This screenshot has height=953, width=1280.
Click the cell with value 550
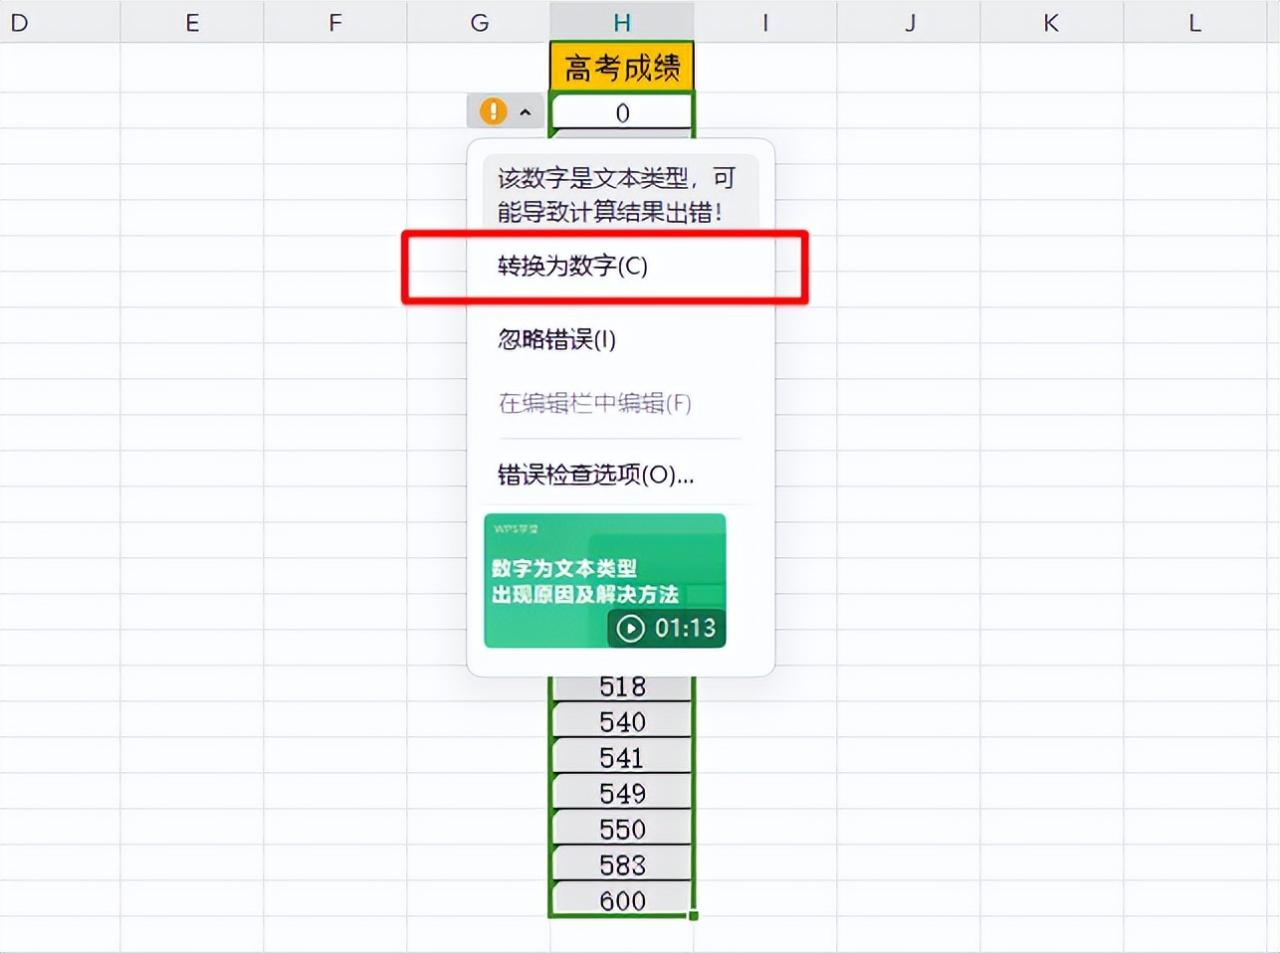pos(622,829)
